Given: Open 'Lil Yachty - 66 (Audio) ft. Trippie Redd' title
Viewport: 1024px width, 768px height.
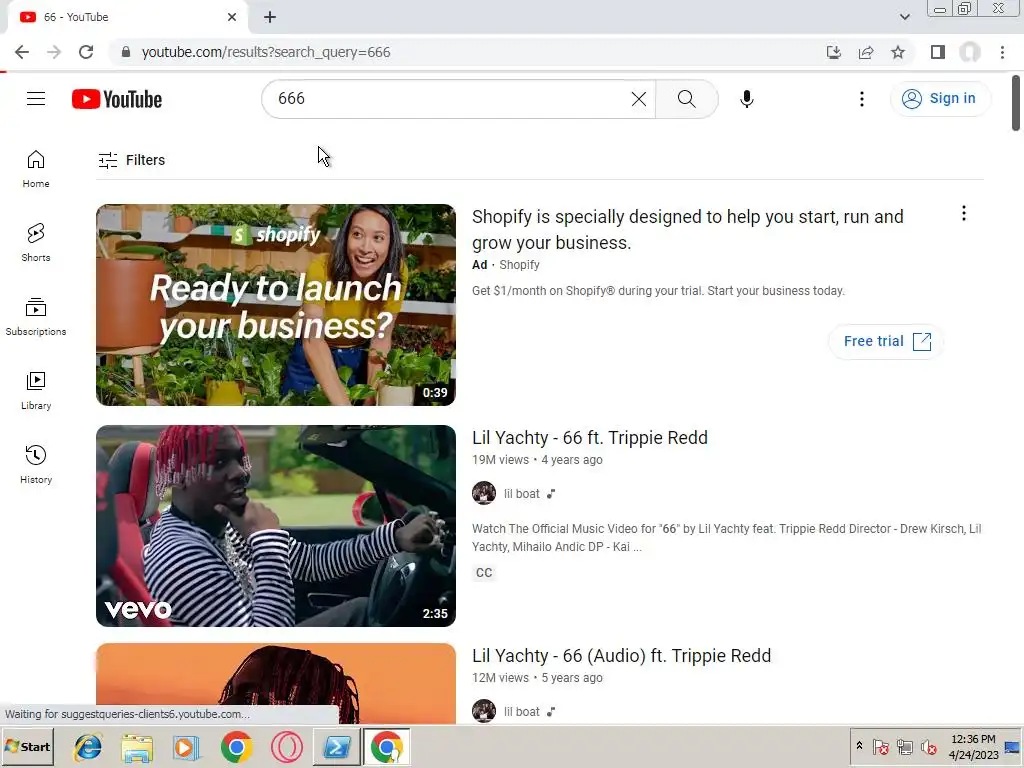Looking at the screenshot, I should [x=621, y=656].
